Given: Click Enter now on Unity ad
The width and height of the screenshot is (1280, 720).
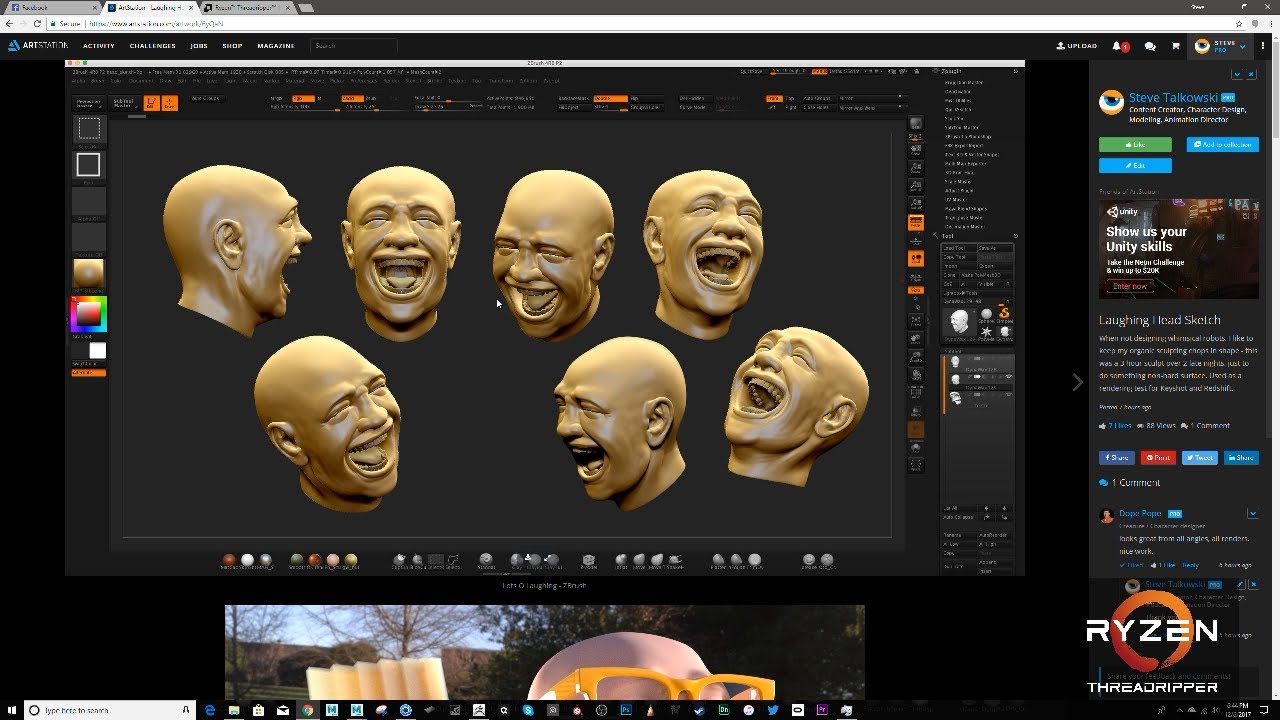Looking at the screenshot, I should coord(1130,286).
